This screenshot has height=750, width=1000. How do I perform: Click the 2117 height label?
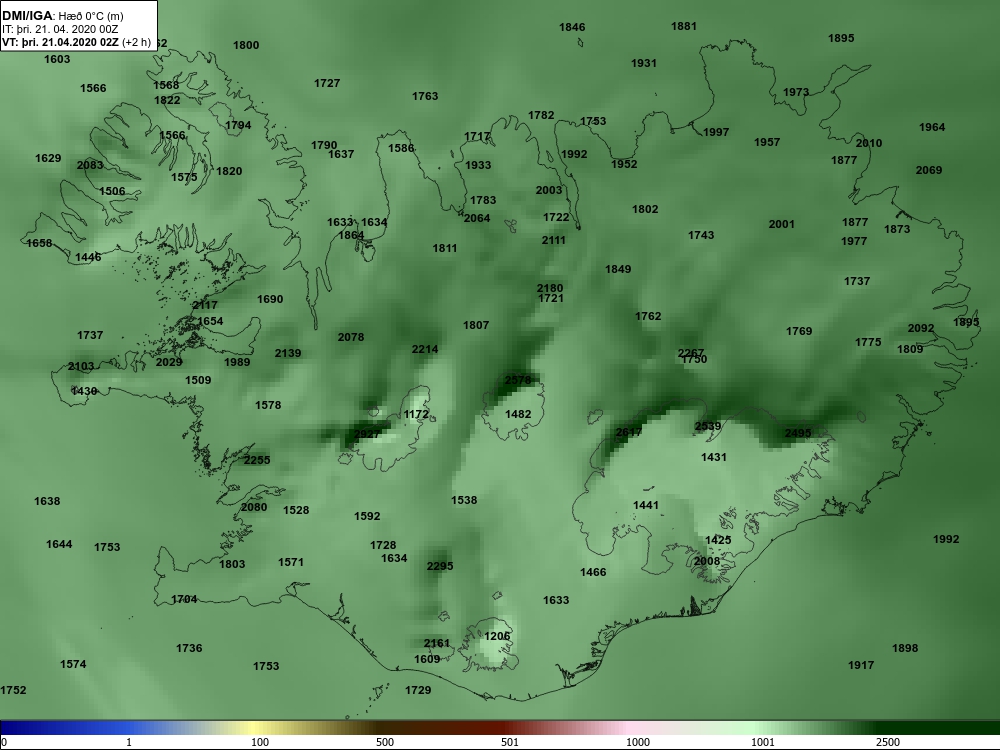click(x=205, y=305)
